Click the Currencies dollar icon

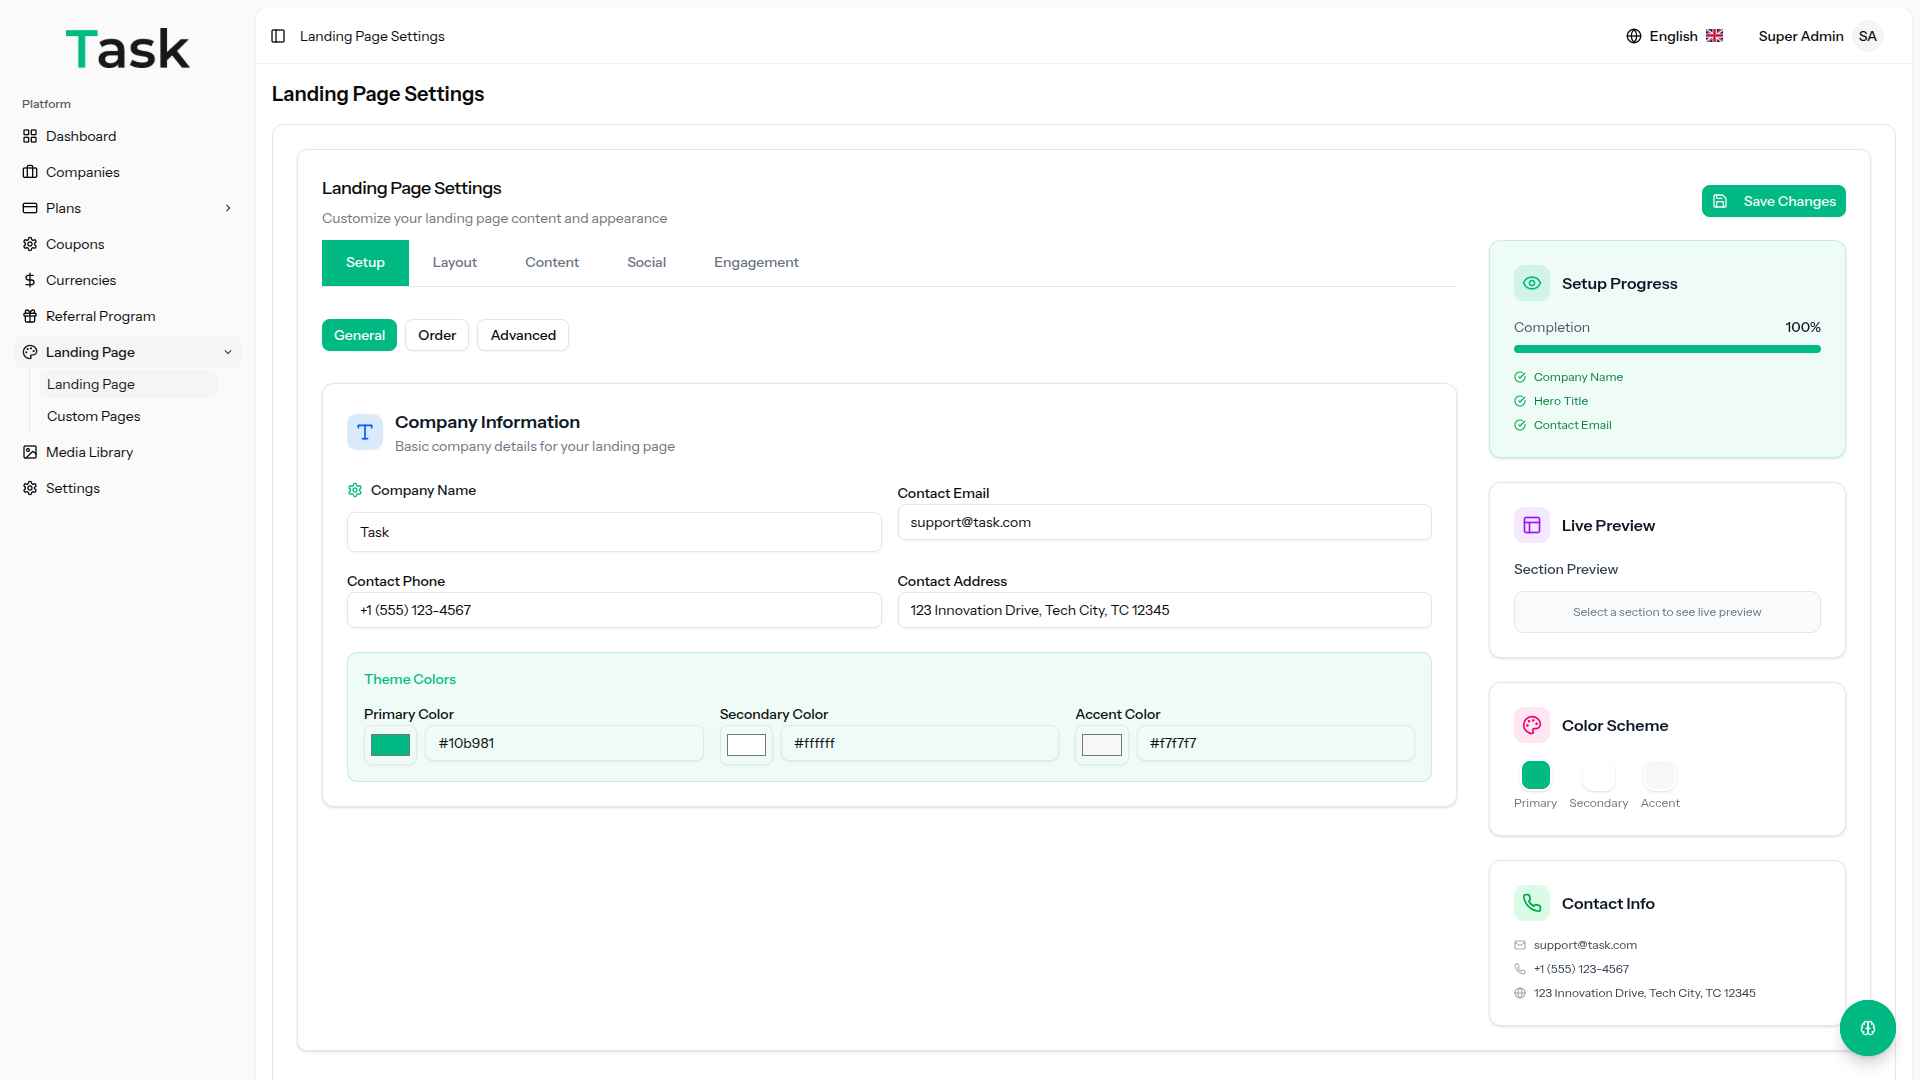pyautogui.click(x=30, y=280)
